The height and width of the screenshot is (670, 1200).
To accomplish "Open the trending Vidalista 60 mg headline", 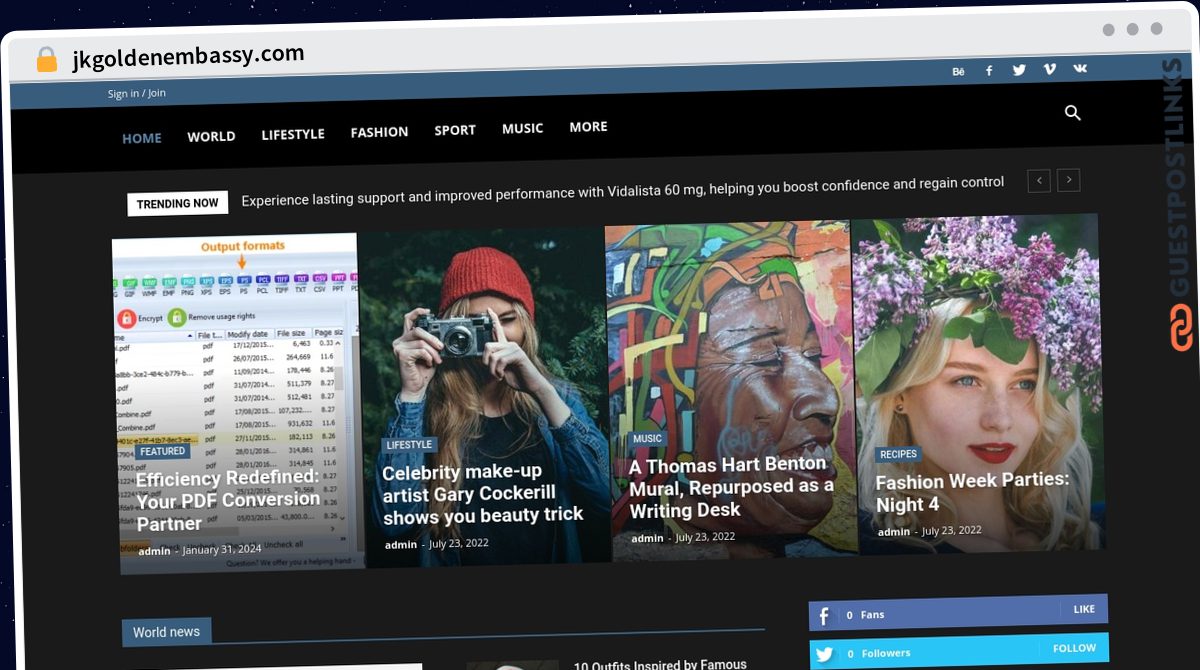I will point(622,191).
